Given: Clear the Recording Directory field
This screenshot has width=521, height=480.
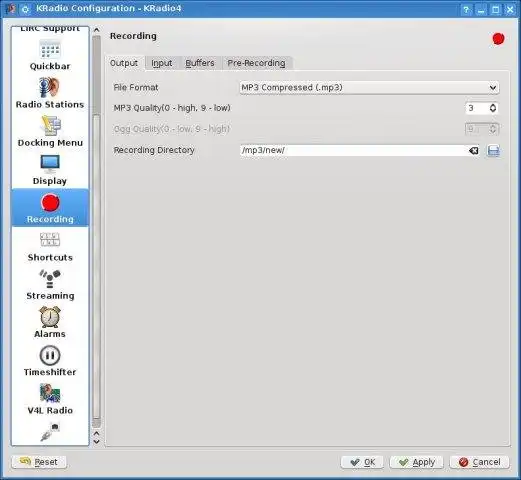Looking at the screenshot, I should pos(473,151).
